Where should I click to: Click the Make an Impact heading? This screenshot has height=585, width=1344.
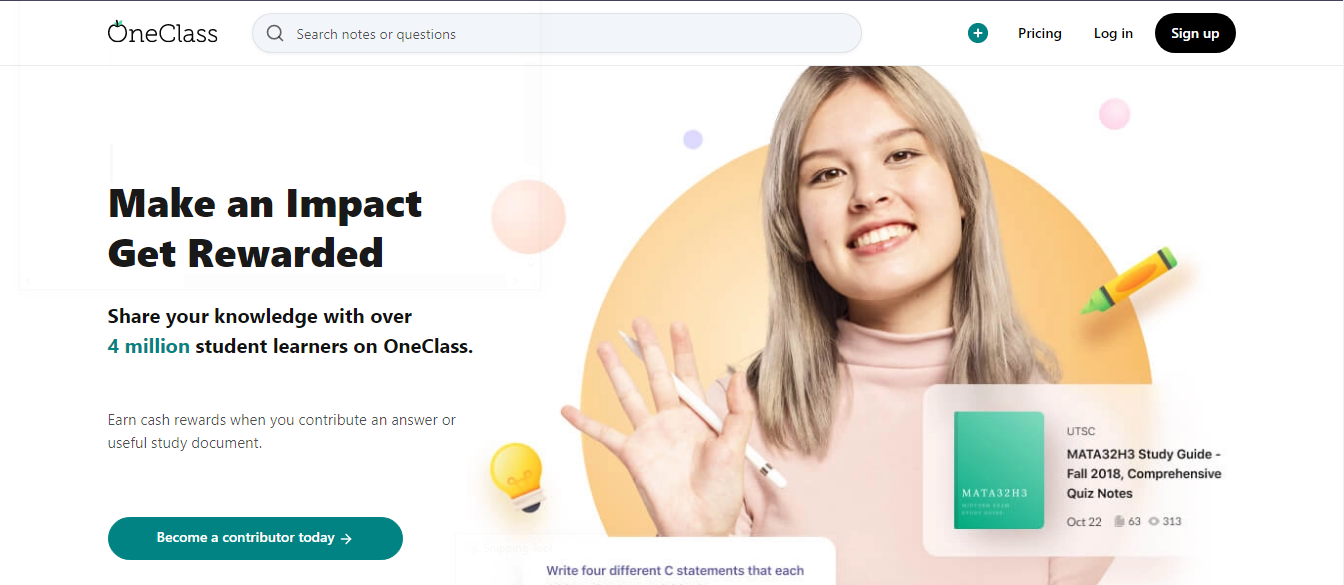point(265,203)
